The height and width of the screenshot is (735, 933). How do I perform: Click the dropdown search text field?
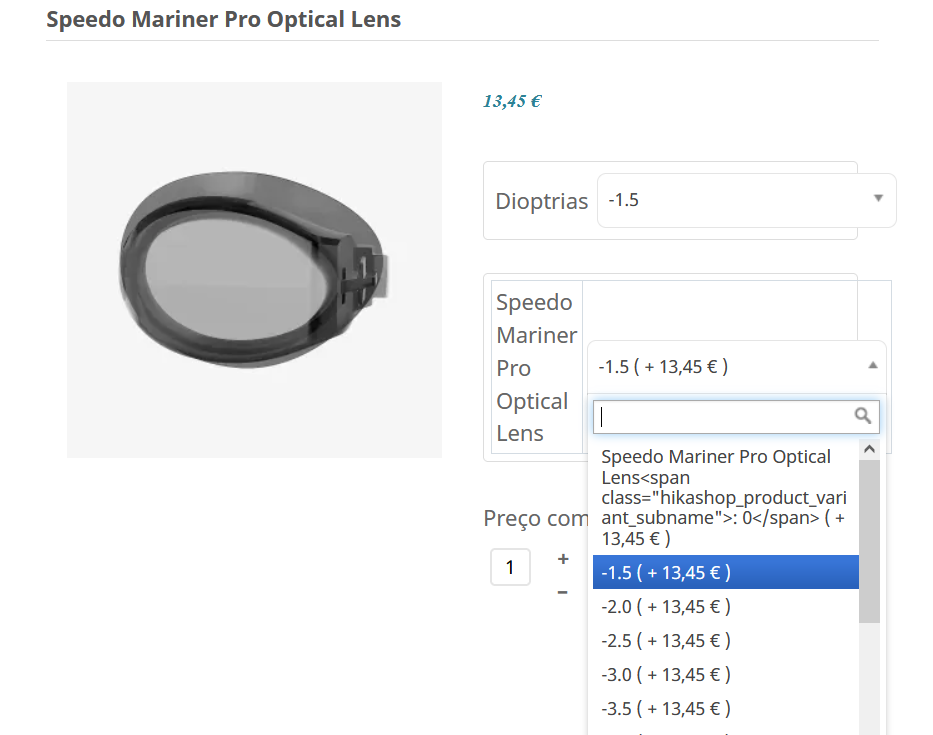pos(736,417)
